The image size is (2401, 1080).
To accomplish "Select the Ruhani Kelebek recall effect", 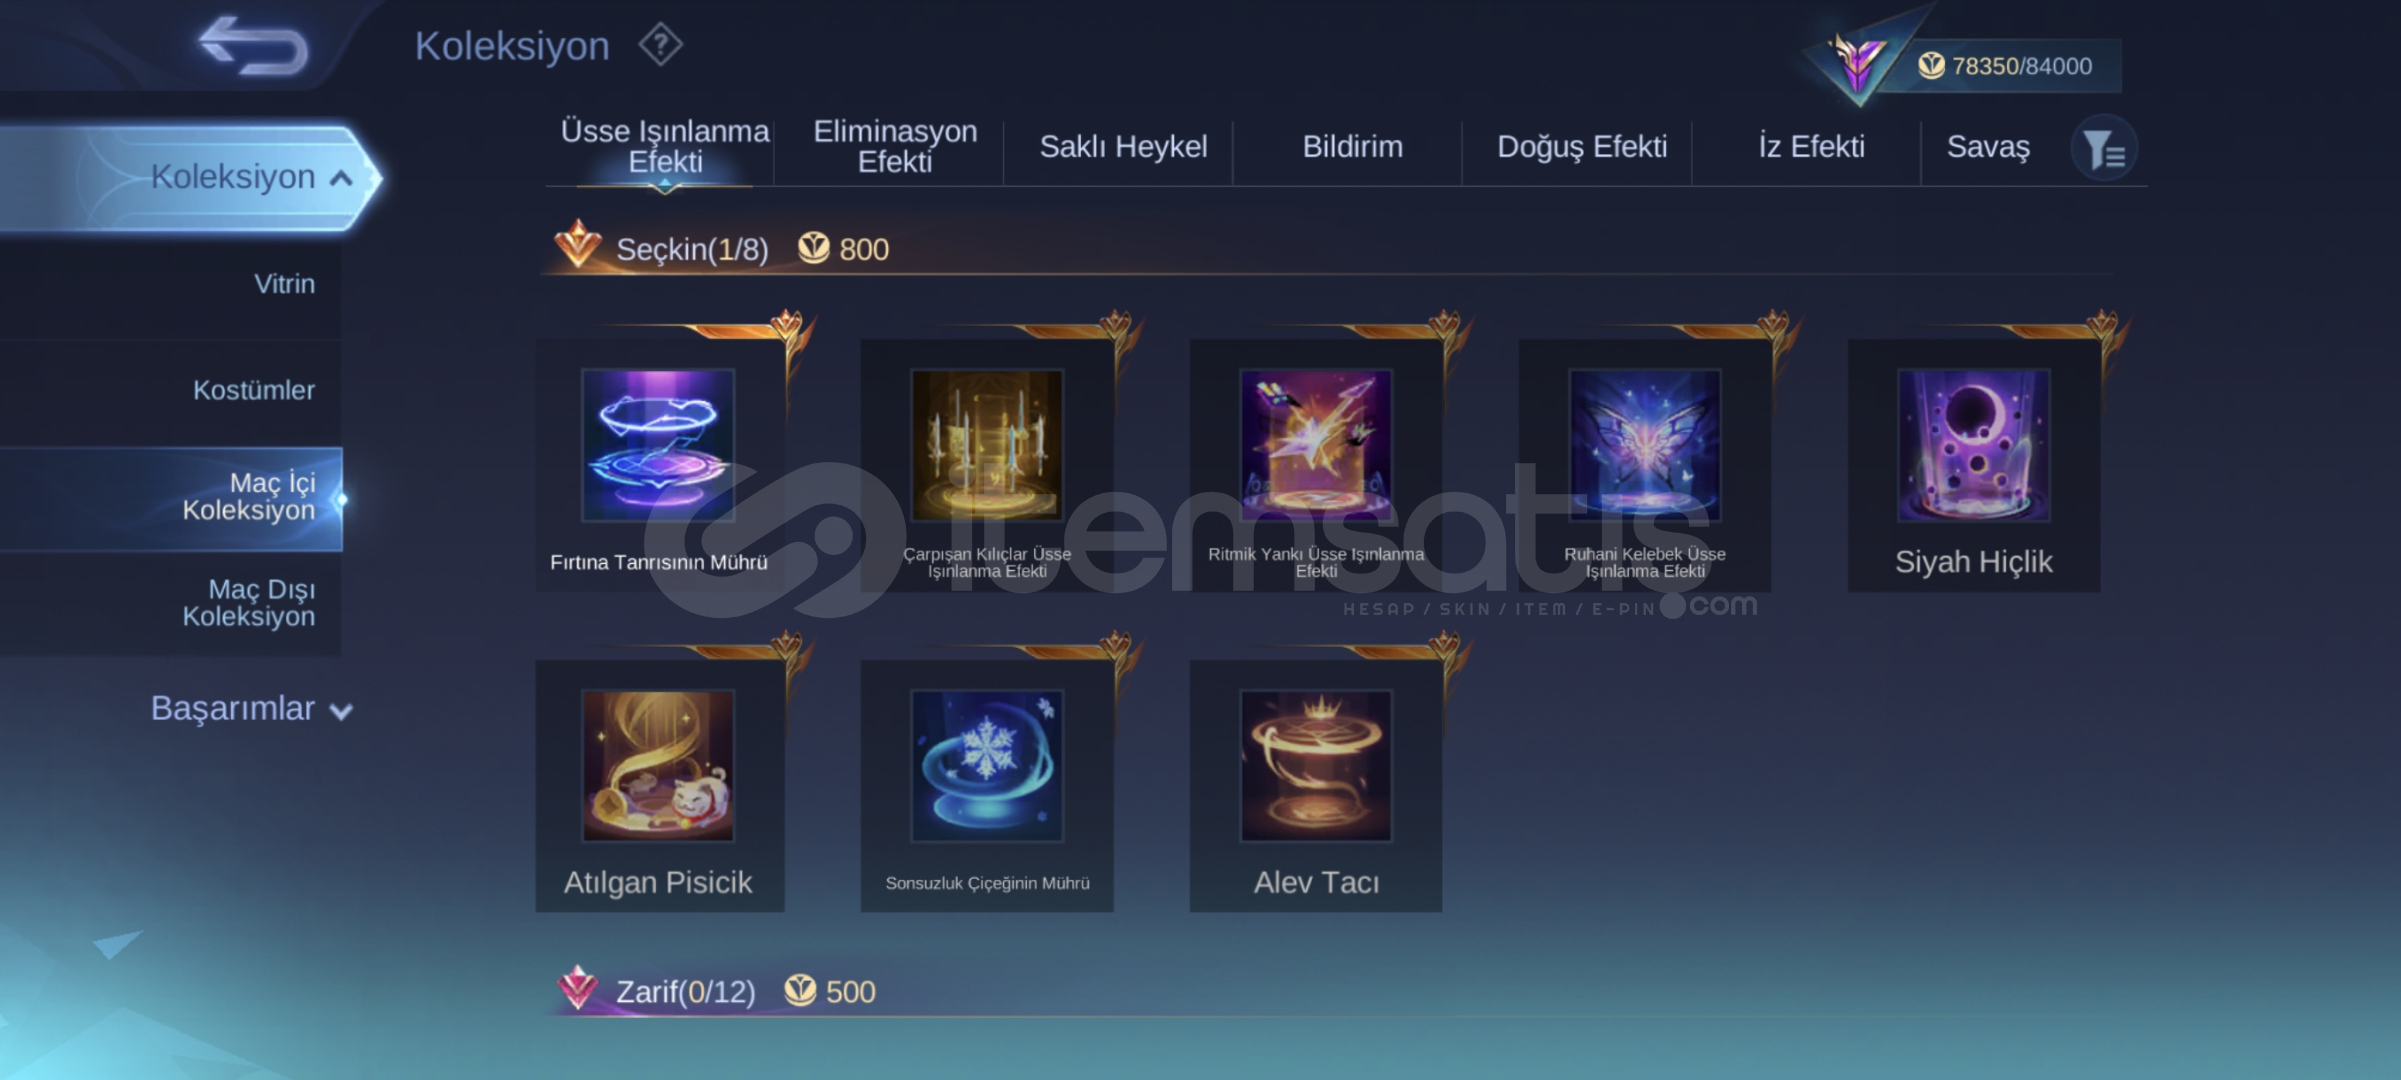I will 1645,465.
